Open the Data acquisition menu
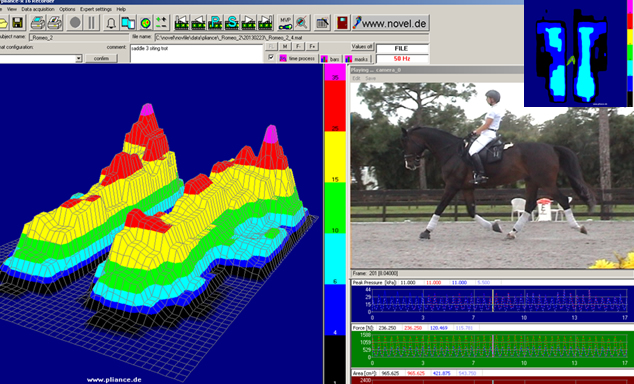634x384 pixels. pos(38,9)
